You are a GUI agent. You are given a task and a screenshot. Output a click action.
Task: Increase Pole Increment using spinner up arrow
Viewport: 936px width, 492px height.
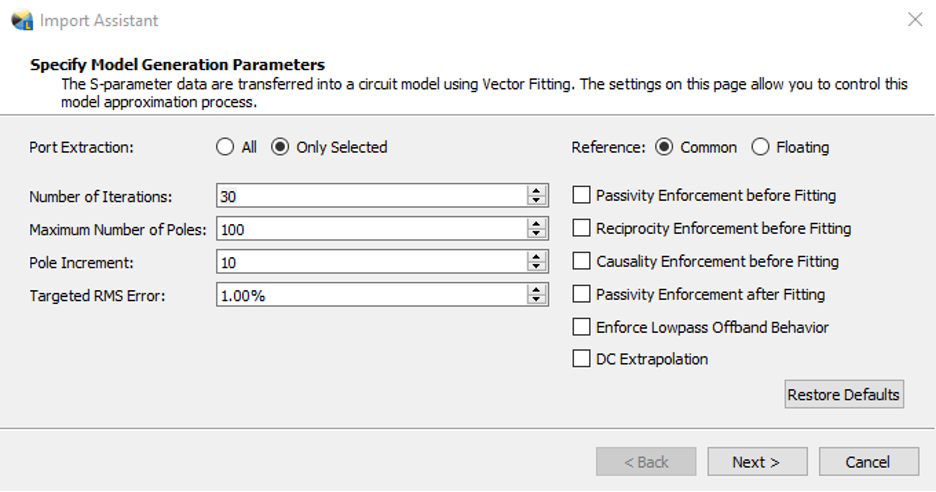[537, 257]
